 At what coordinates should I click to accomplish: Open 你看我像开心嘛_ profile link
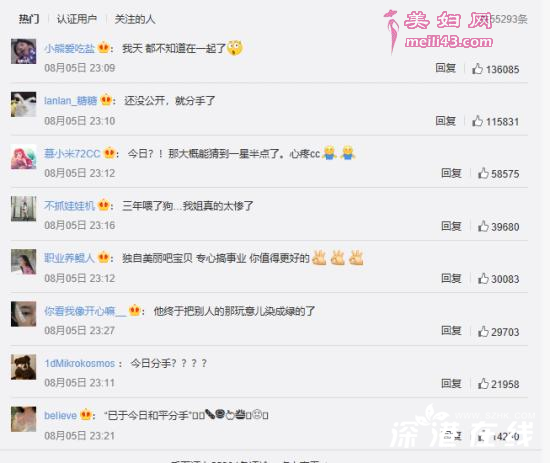tap(85, 311)
